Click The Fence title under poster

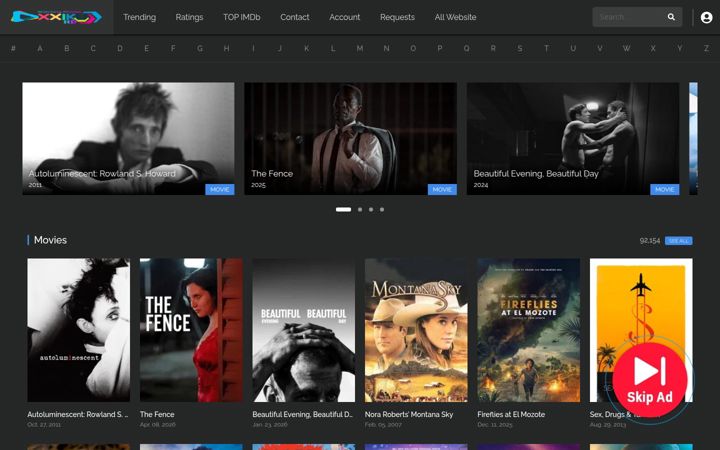157,414
